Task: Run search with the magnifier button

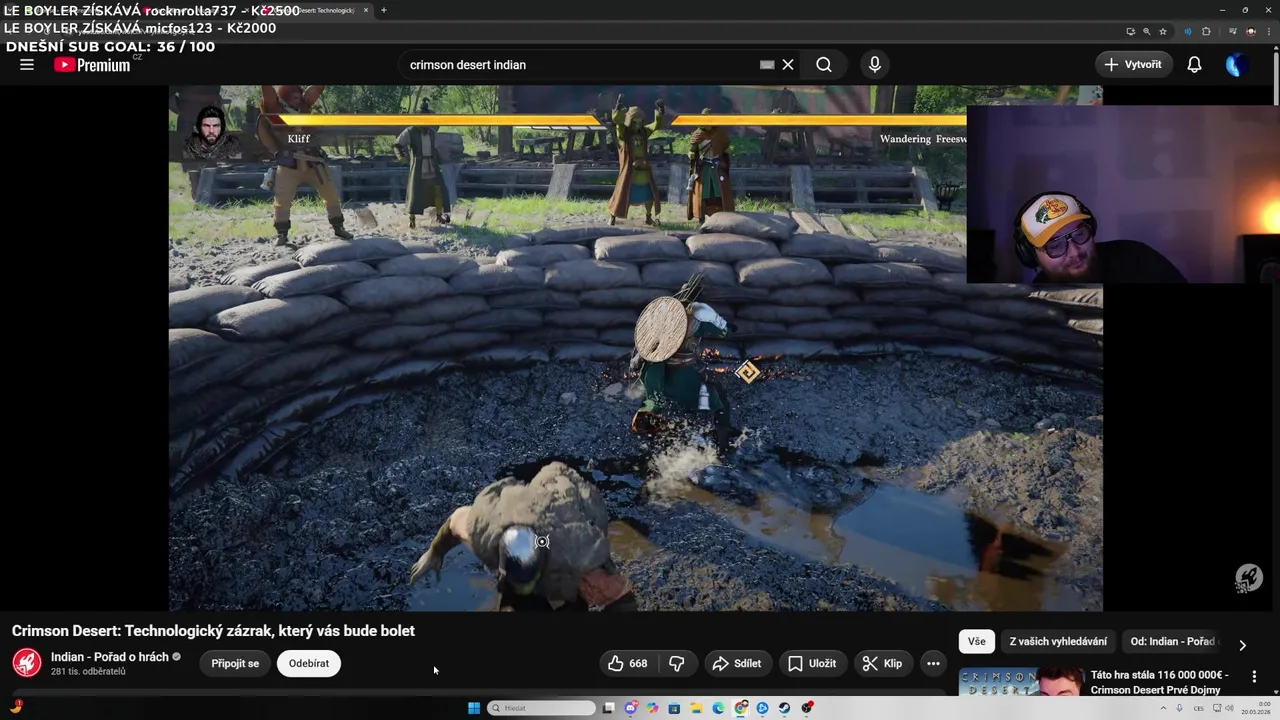Action: pyautogui.click(x=824, y=64)
